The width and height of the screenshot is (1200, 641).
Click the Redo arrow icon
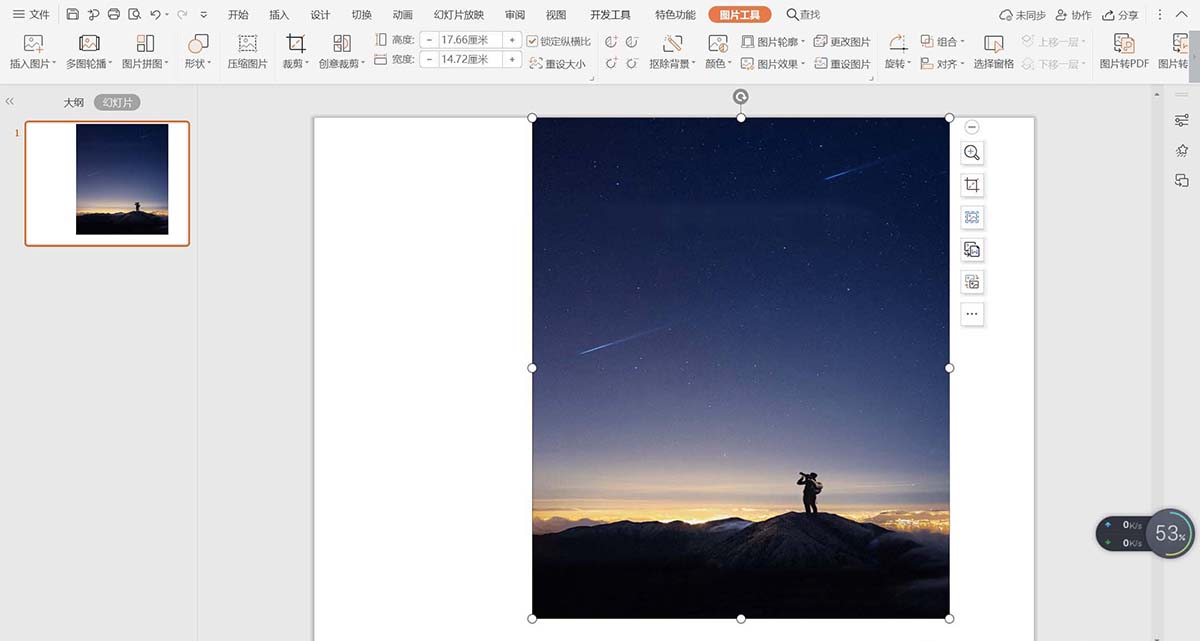182,15
